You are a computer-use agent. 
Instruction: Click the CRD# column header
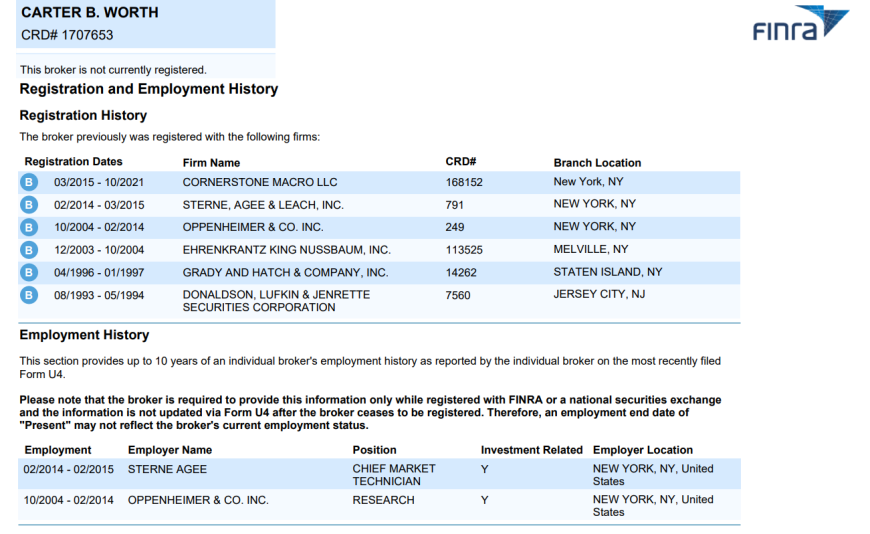point(461,162)
